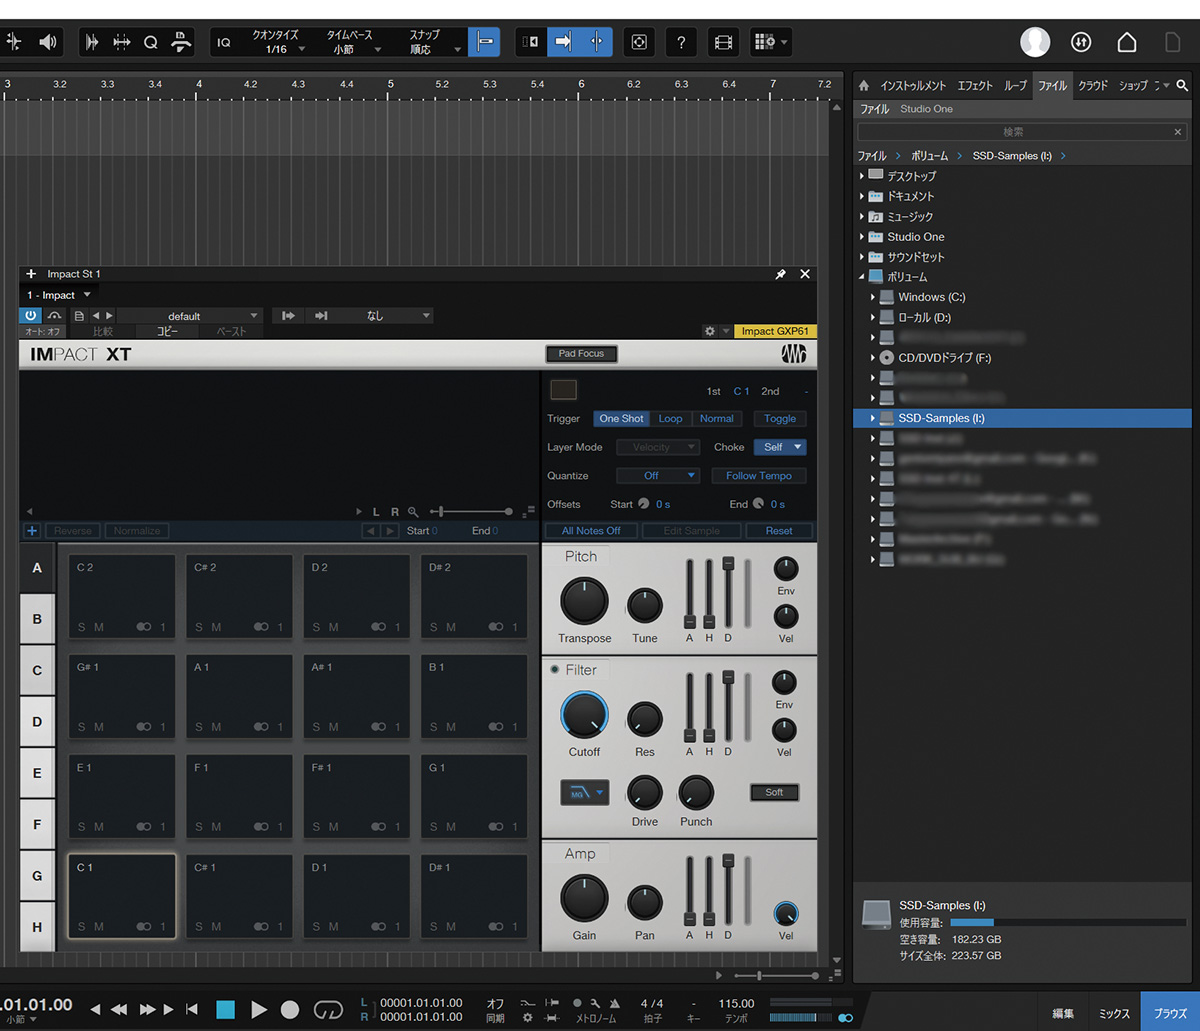Toggle the blue snap button in toolbar
This screenshot has width=1200, height=1031.
(x=484, y=42)
